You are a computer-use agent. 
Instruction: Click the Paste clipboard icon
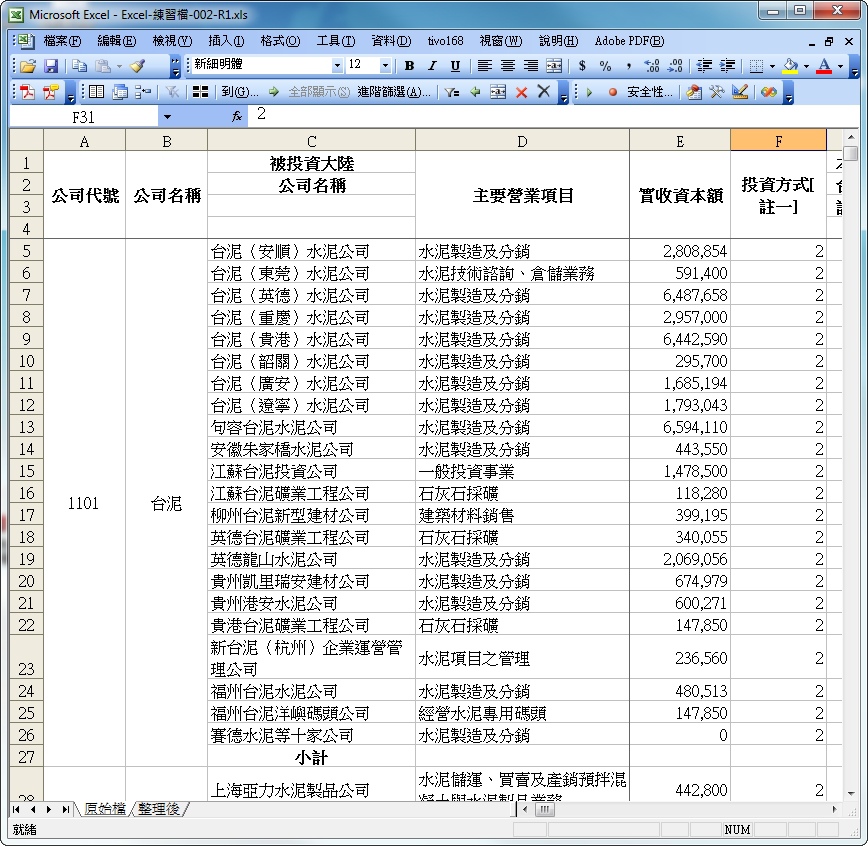tap(103, 66)
